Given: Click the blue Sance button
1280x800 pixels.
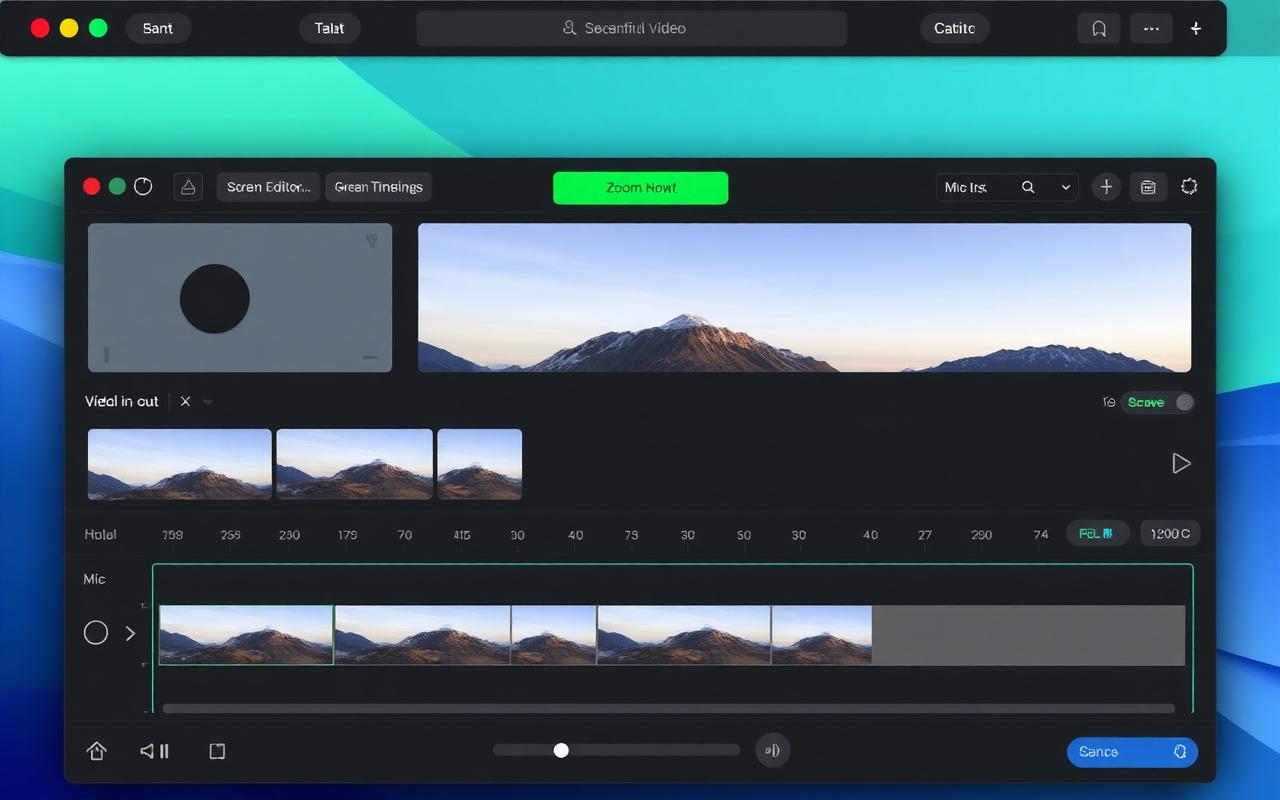Looking at the screenshot, I should (x=1132, y=752).
